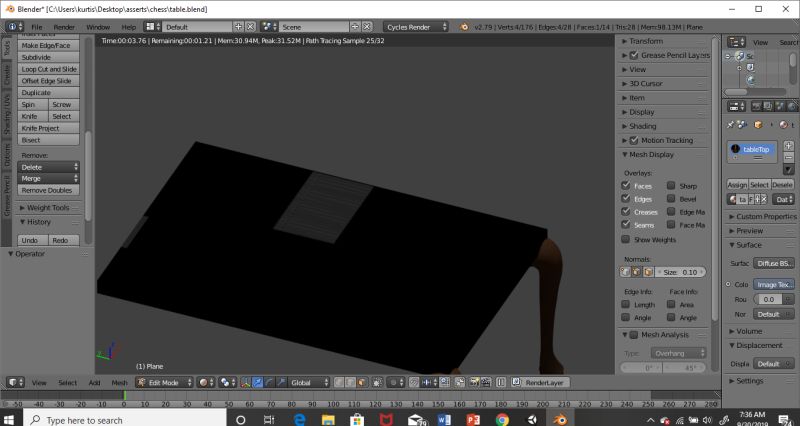The image size is (800, 426).
Task: Add a new screen layout
Action: [238, 27]
